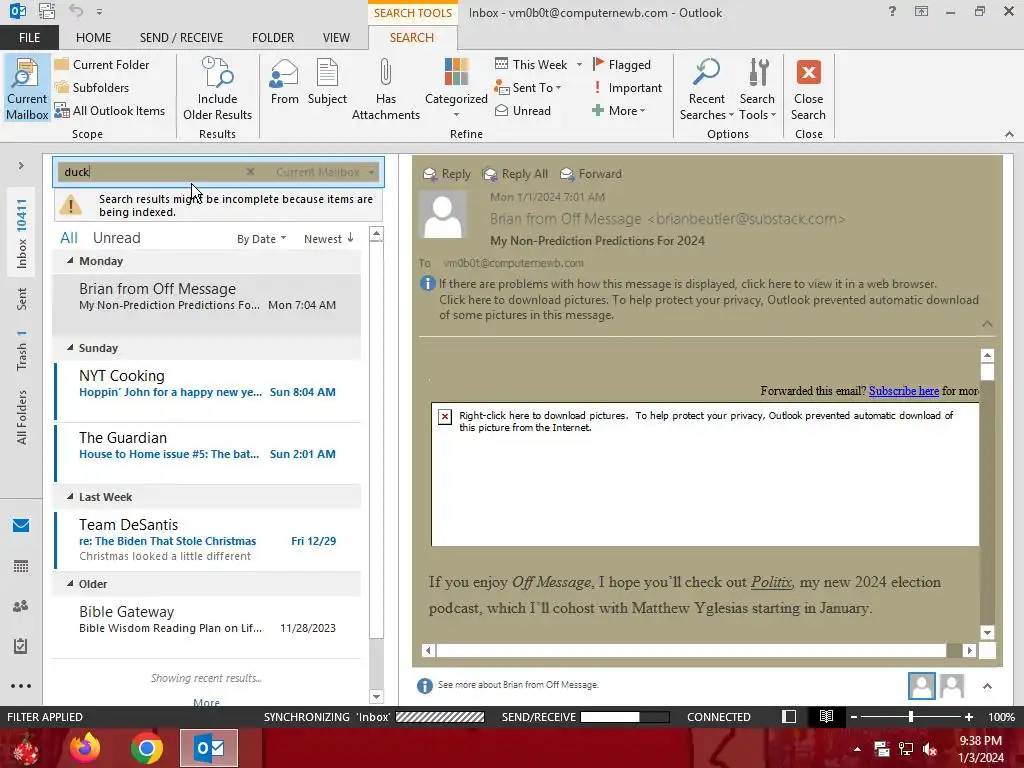The width and height of the screenshot is (1024, 768).
Task: Collapse the Sunday group
Action: 70,347
